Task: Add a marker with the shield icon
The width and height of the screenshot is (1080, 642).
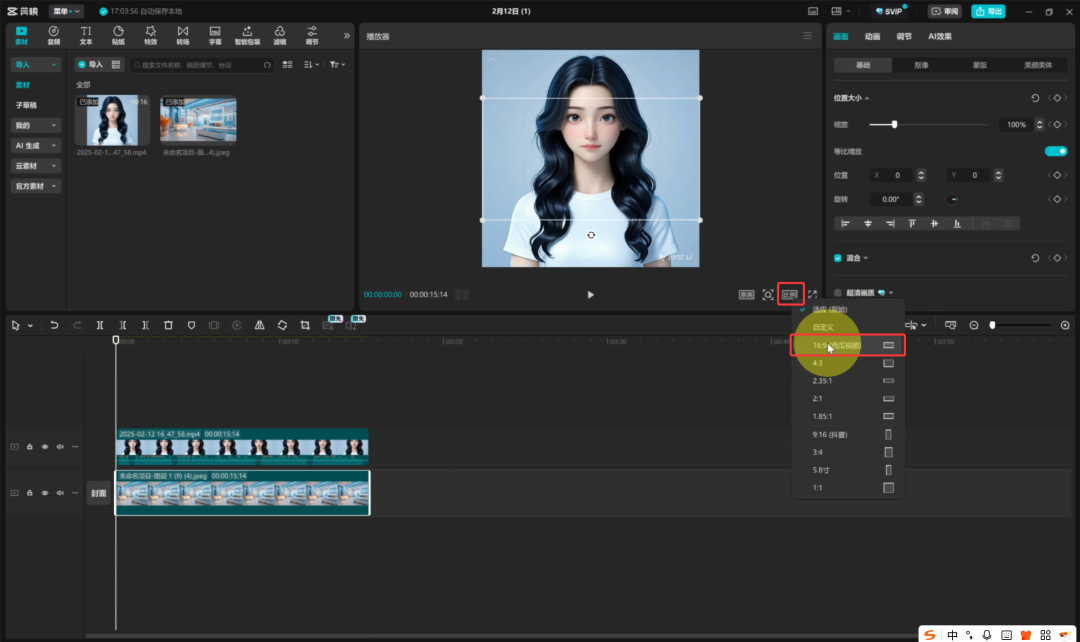Action: pos(191,325)
